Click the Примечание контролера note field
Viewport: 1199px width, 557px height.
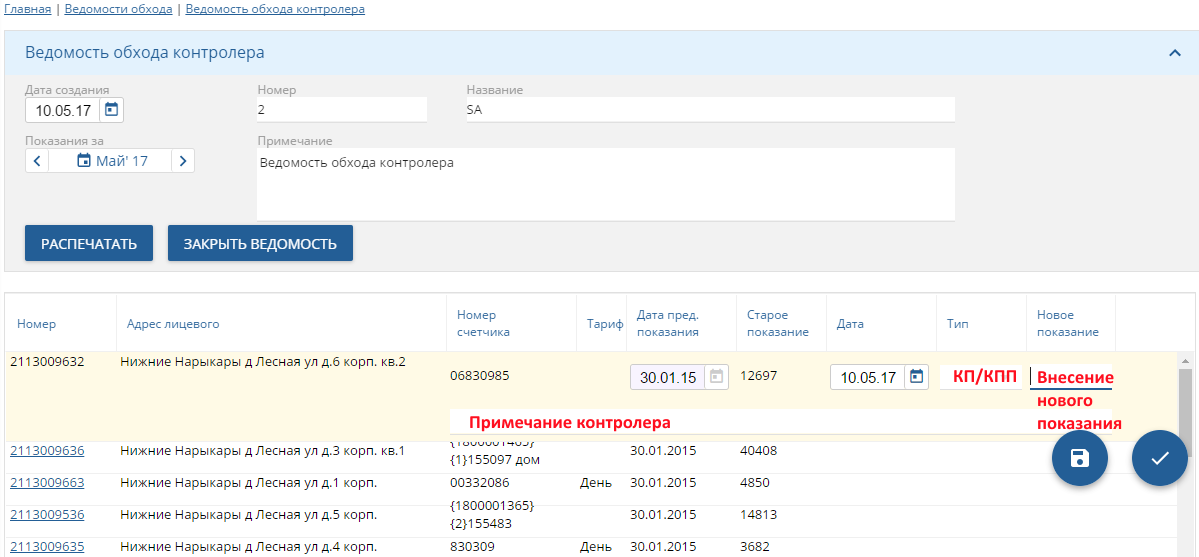(x=780, y=422)
